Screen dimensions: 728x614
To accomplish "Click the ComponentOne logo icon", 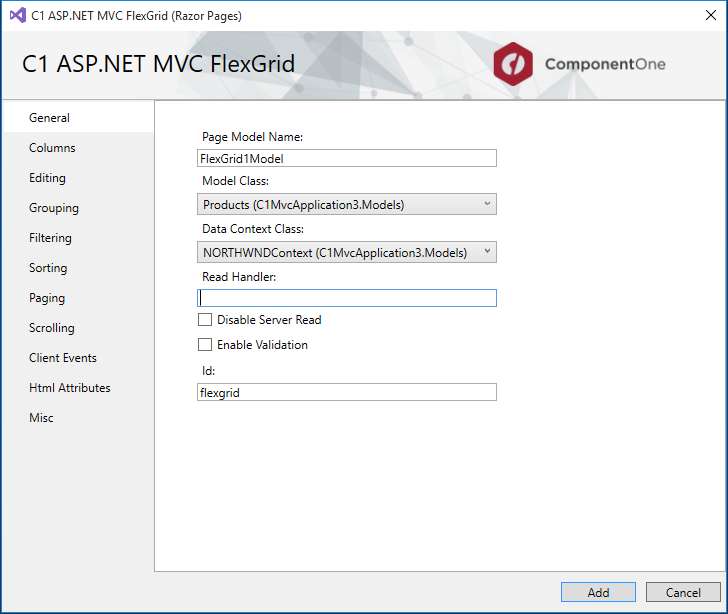I will (x=513, y=64).
